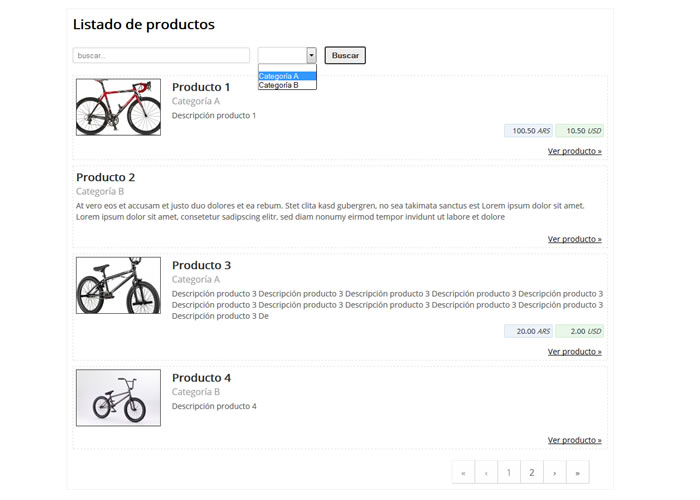The height and width of the screenshot is (500, 700).
Task: Open page 1 in pagination
Action: pos(509,472)
